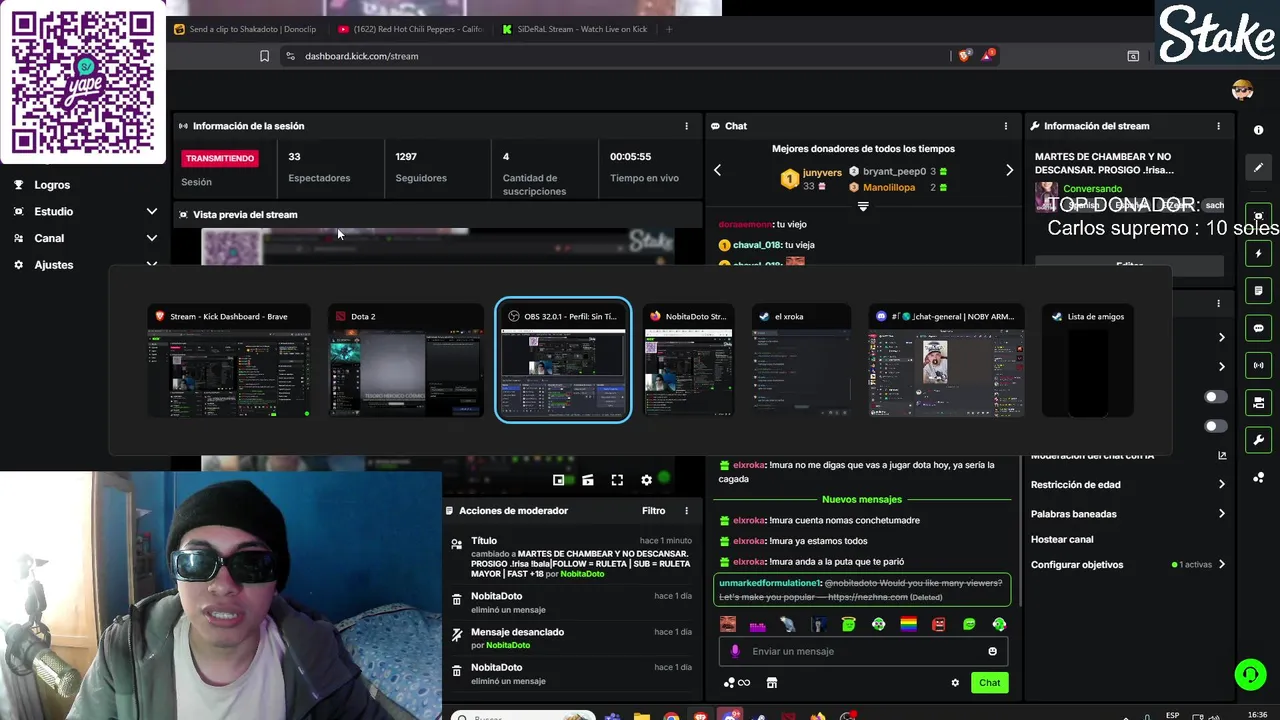Insert the green halo frog emote
1280x720 pixels.
[x=848, y=624]
